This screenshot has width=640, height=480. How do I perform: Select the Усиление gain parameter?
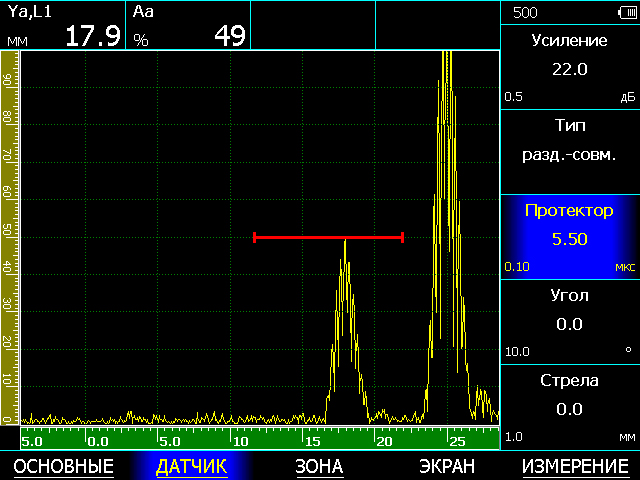point(569,66)
